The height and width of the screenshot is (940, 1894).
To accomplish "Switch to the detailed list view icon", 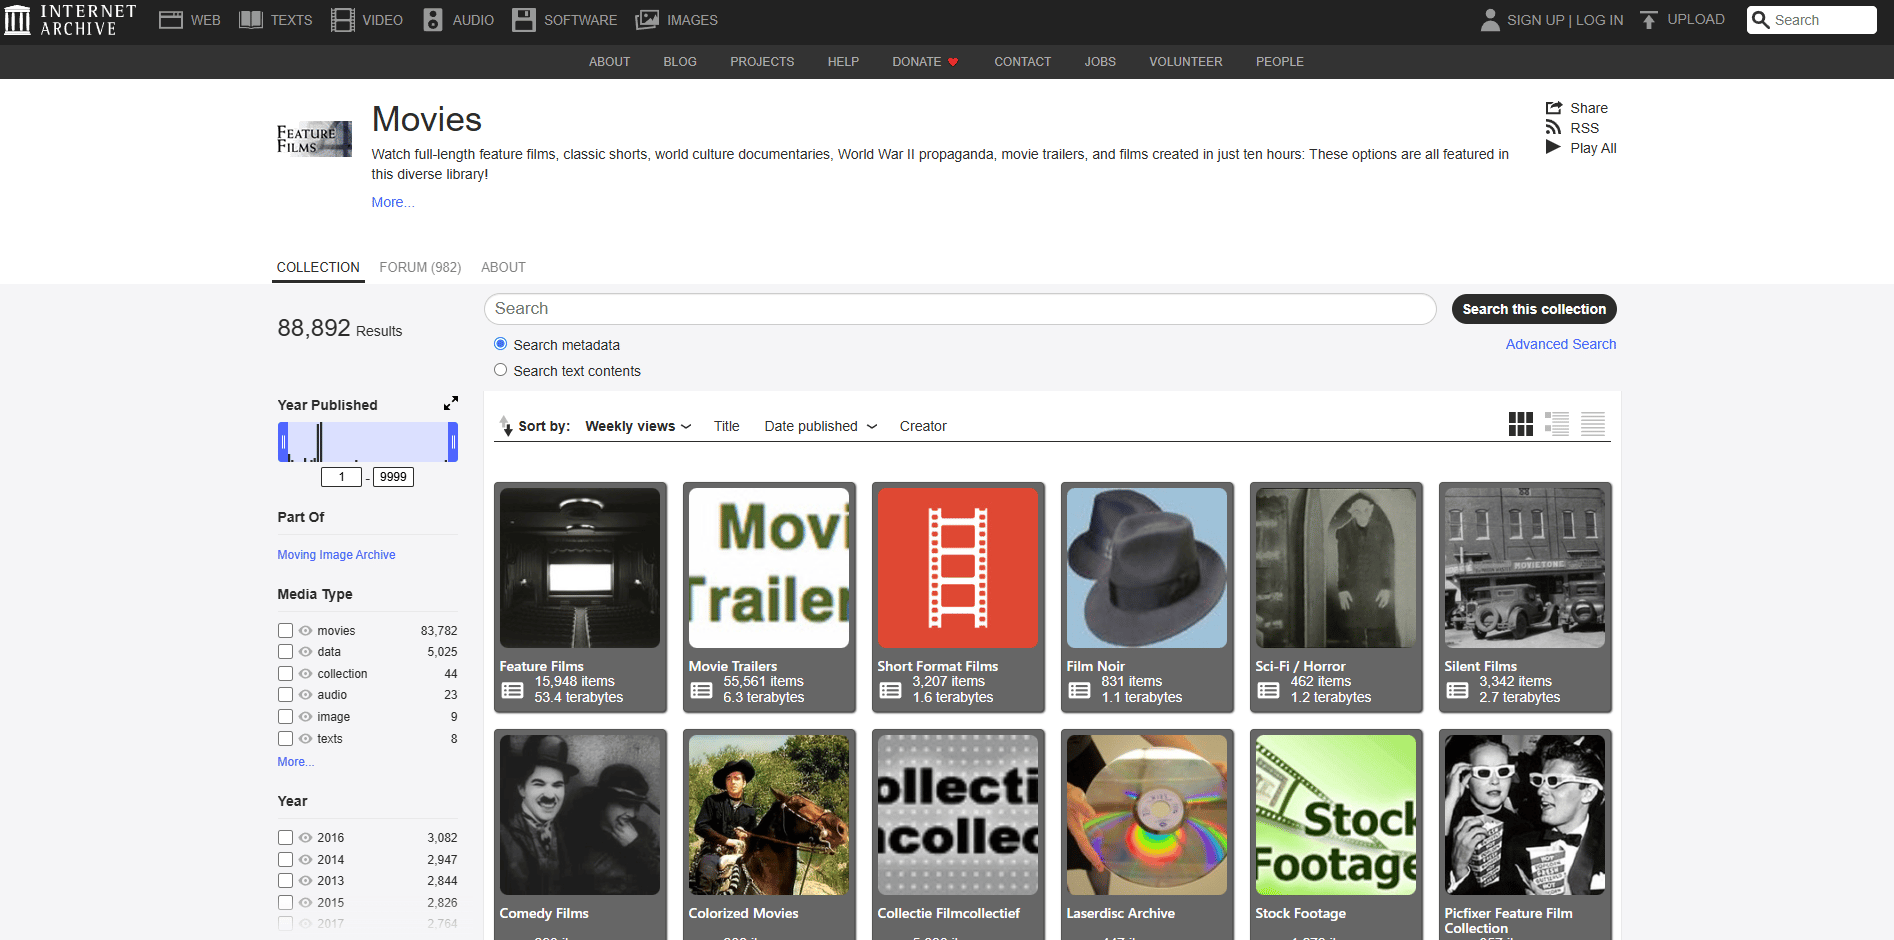I will 1556,424.
